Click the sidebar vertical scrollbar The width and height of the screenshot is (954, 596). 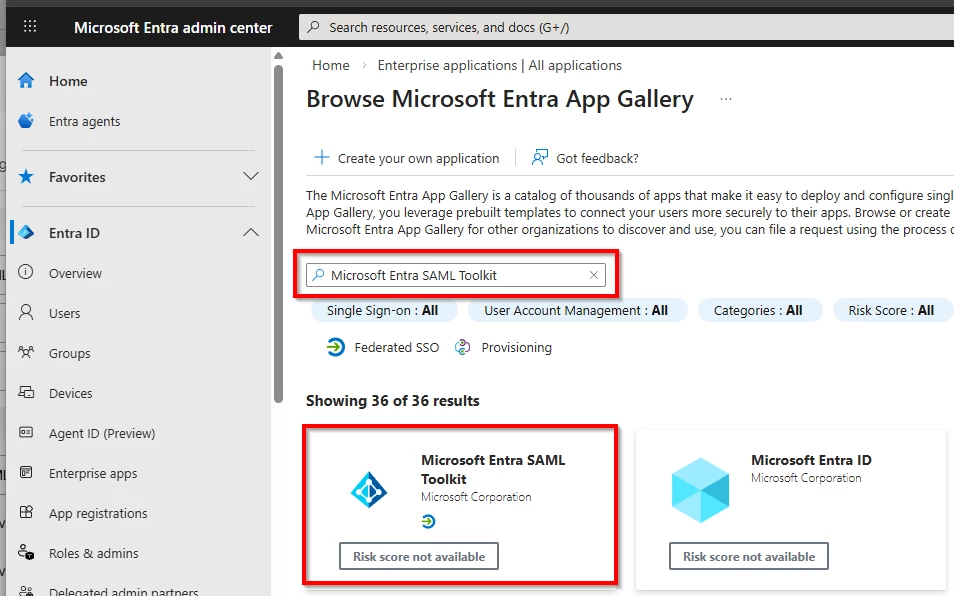coord(279,234)
